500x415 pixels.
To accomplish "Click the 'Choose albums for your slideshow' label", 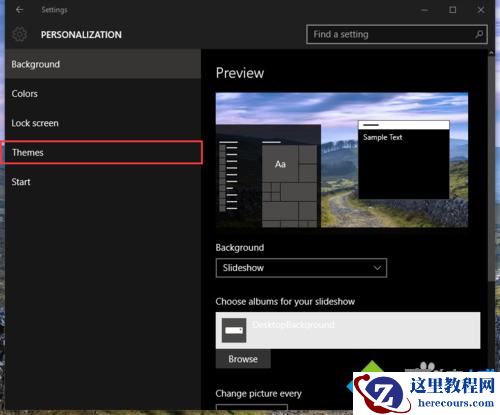I will [x=285, y=302].
